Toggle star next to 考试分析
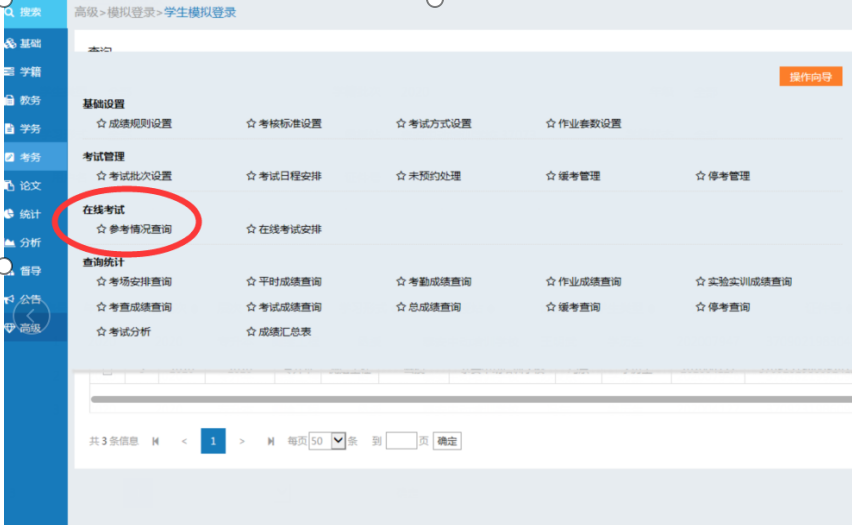 [101, 331]
